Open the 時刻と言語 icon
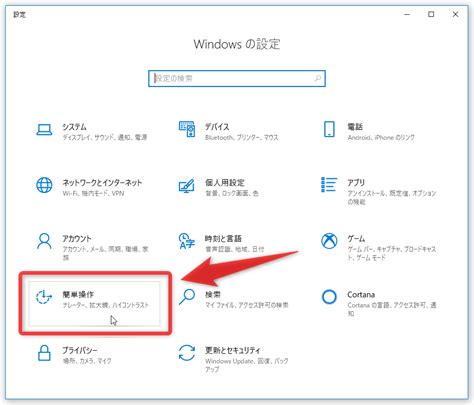Viewport: 474px width, 405px height. (x=187, y=241)
